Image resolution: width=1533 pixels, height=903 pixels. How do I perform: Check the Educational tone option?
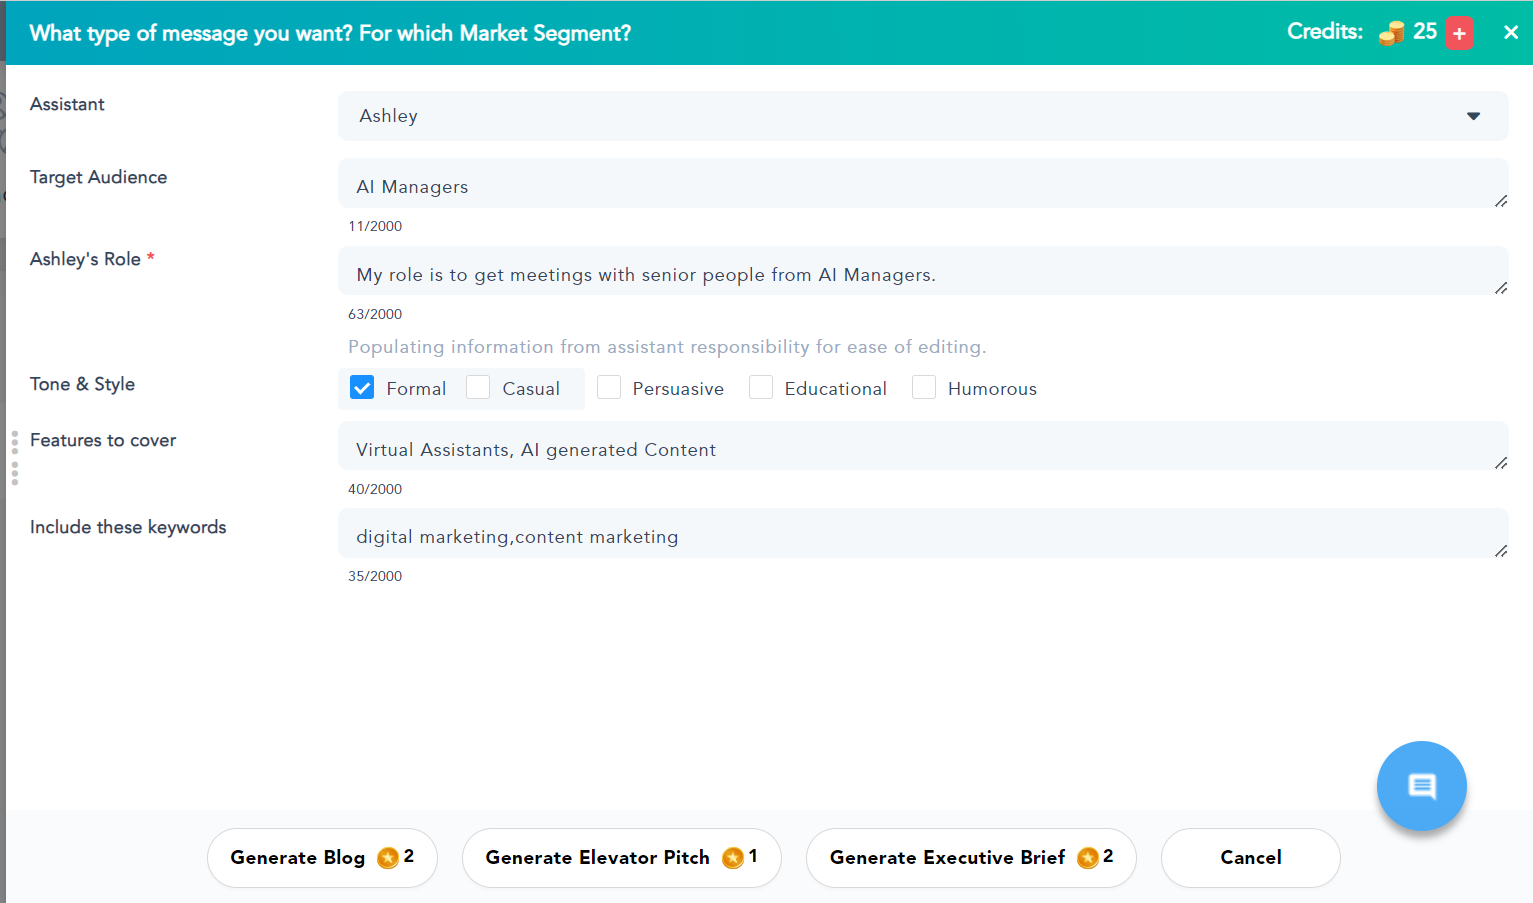point(761,388)
